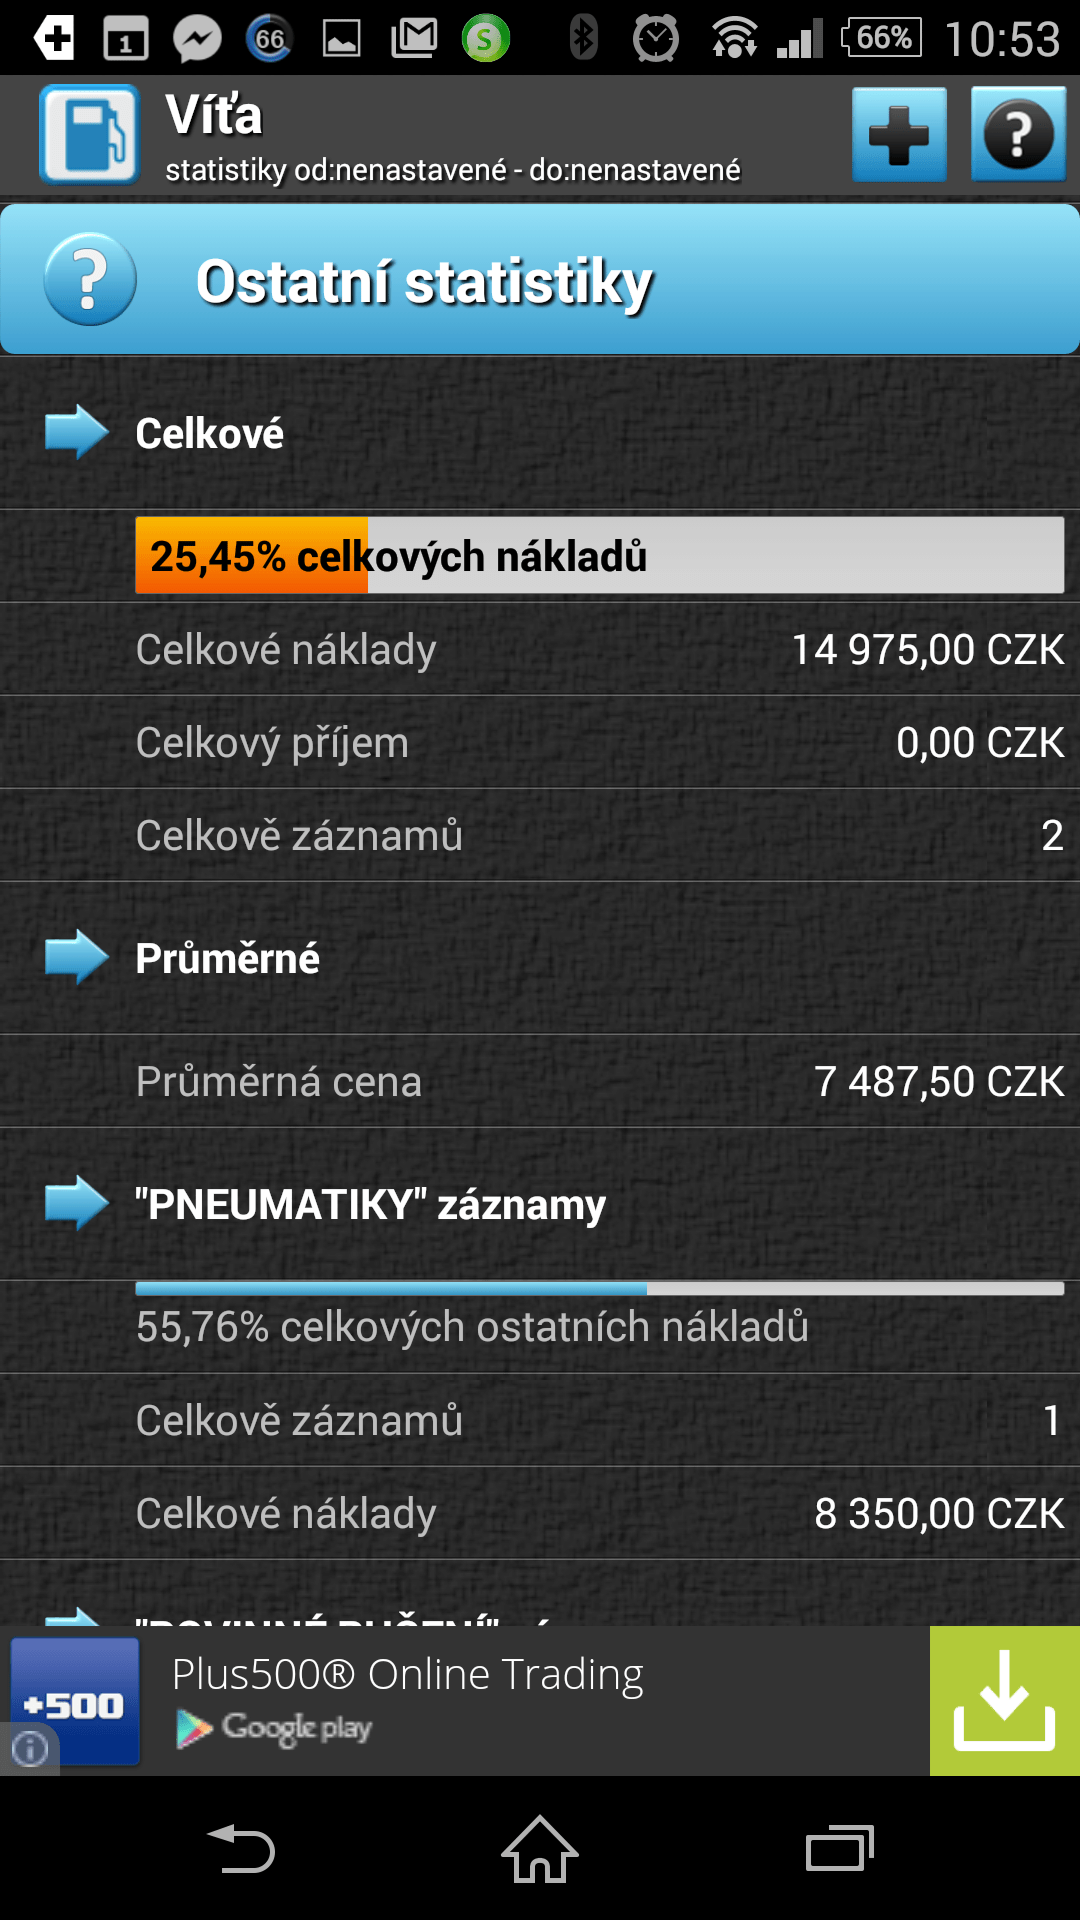
Task: Open help with the question mark button
Action: 1018,134
